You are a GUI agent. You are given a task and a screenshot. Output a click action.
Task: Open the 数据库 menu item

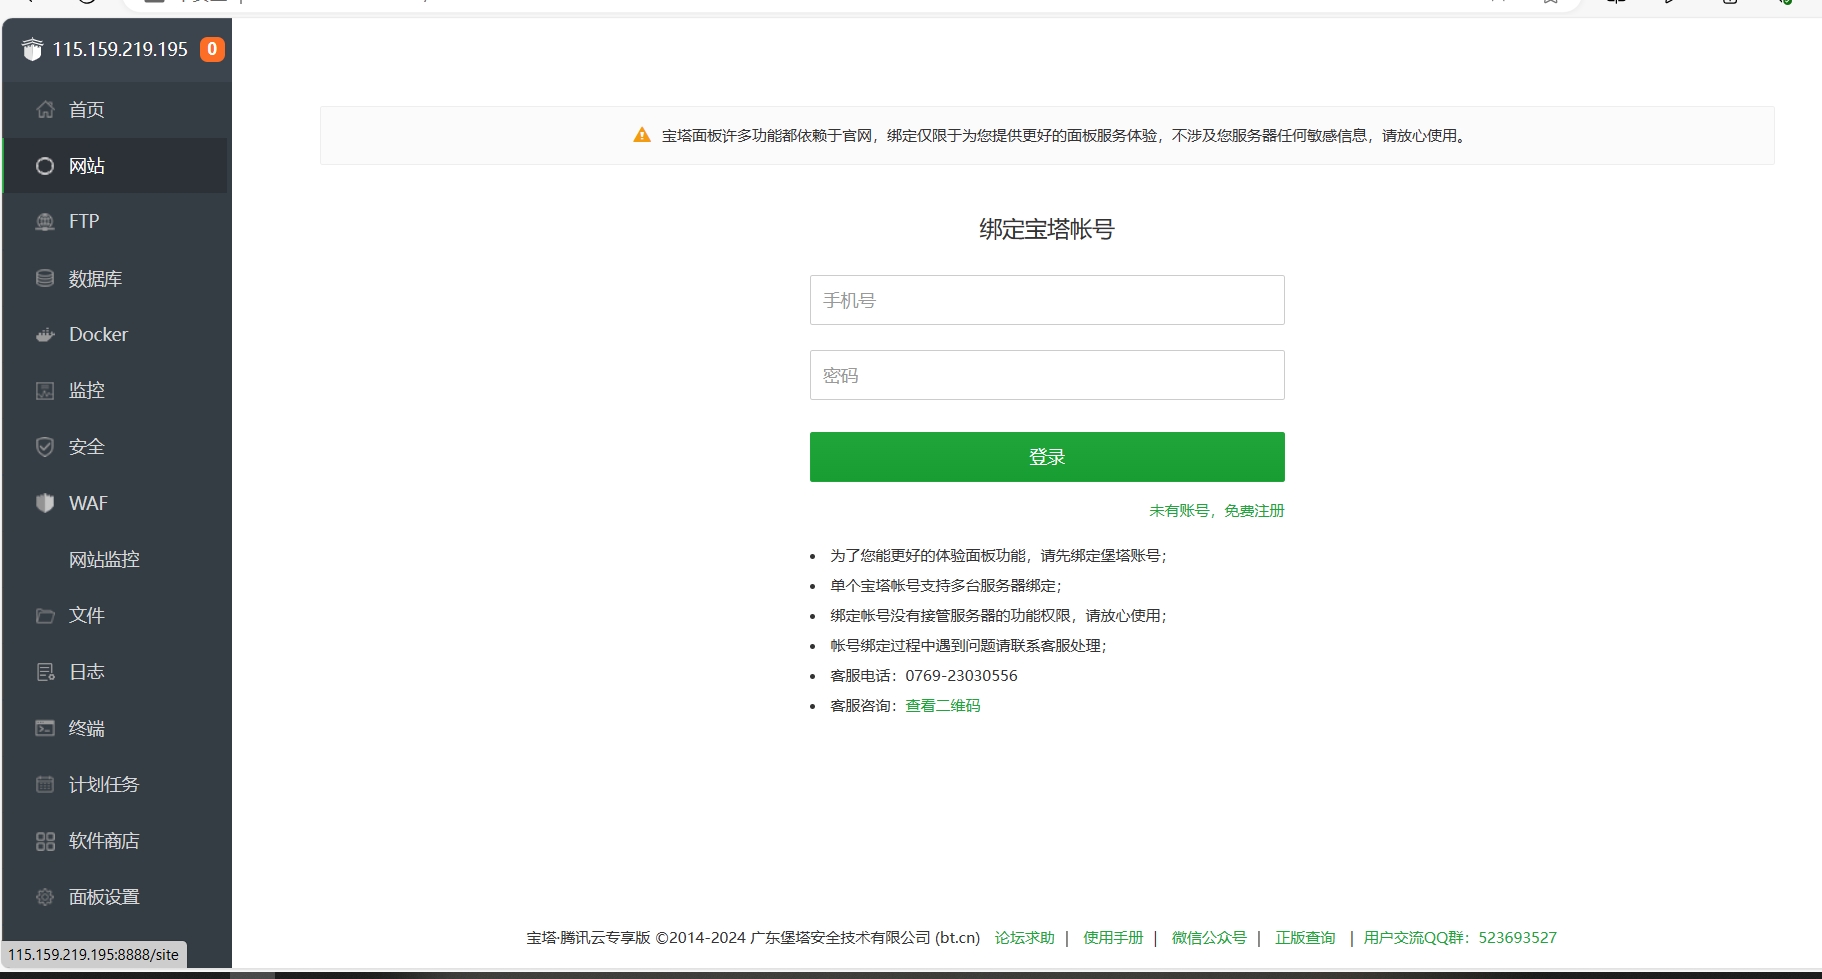tap(116, 278)
